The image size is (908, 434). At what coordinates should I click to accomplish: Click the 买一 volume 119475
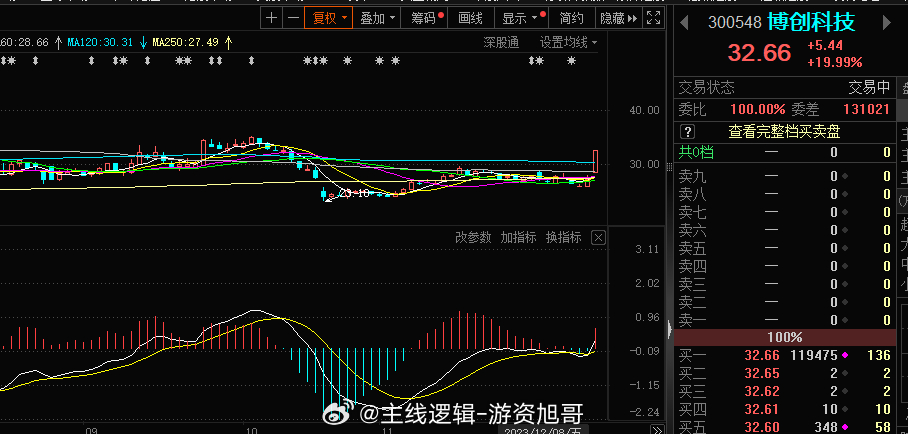[x=814, y=355]
